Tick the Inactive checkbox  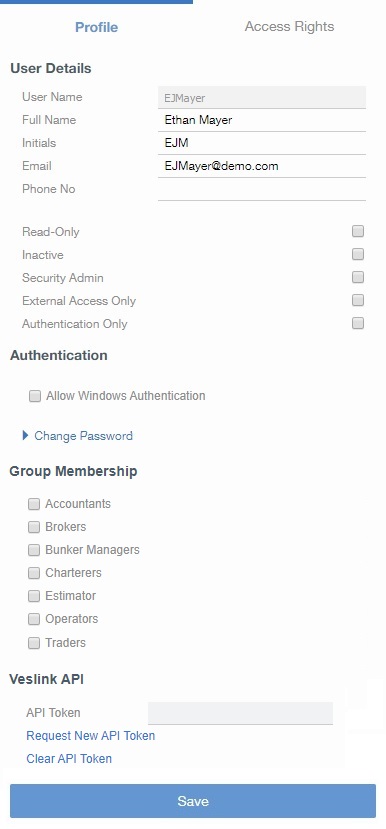tap(358, 254)
